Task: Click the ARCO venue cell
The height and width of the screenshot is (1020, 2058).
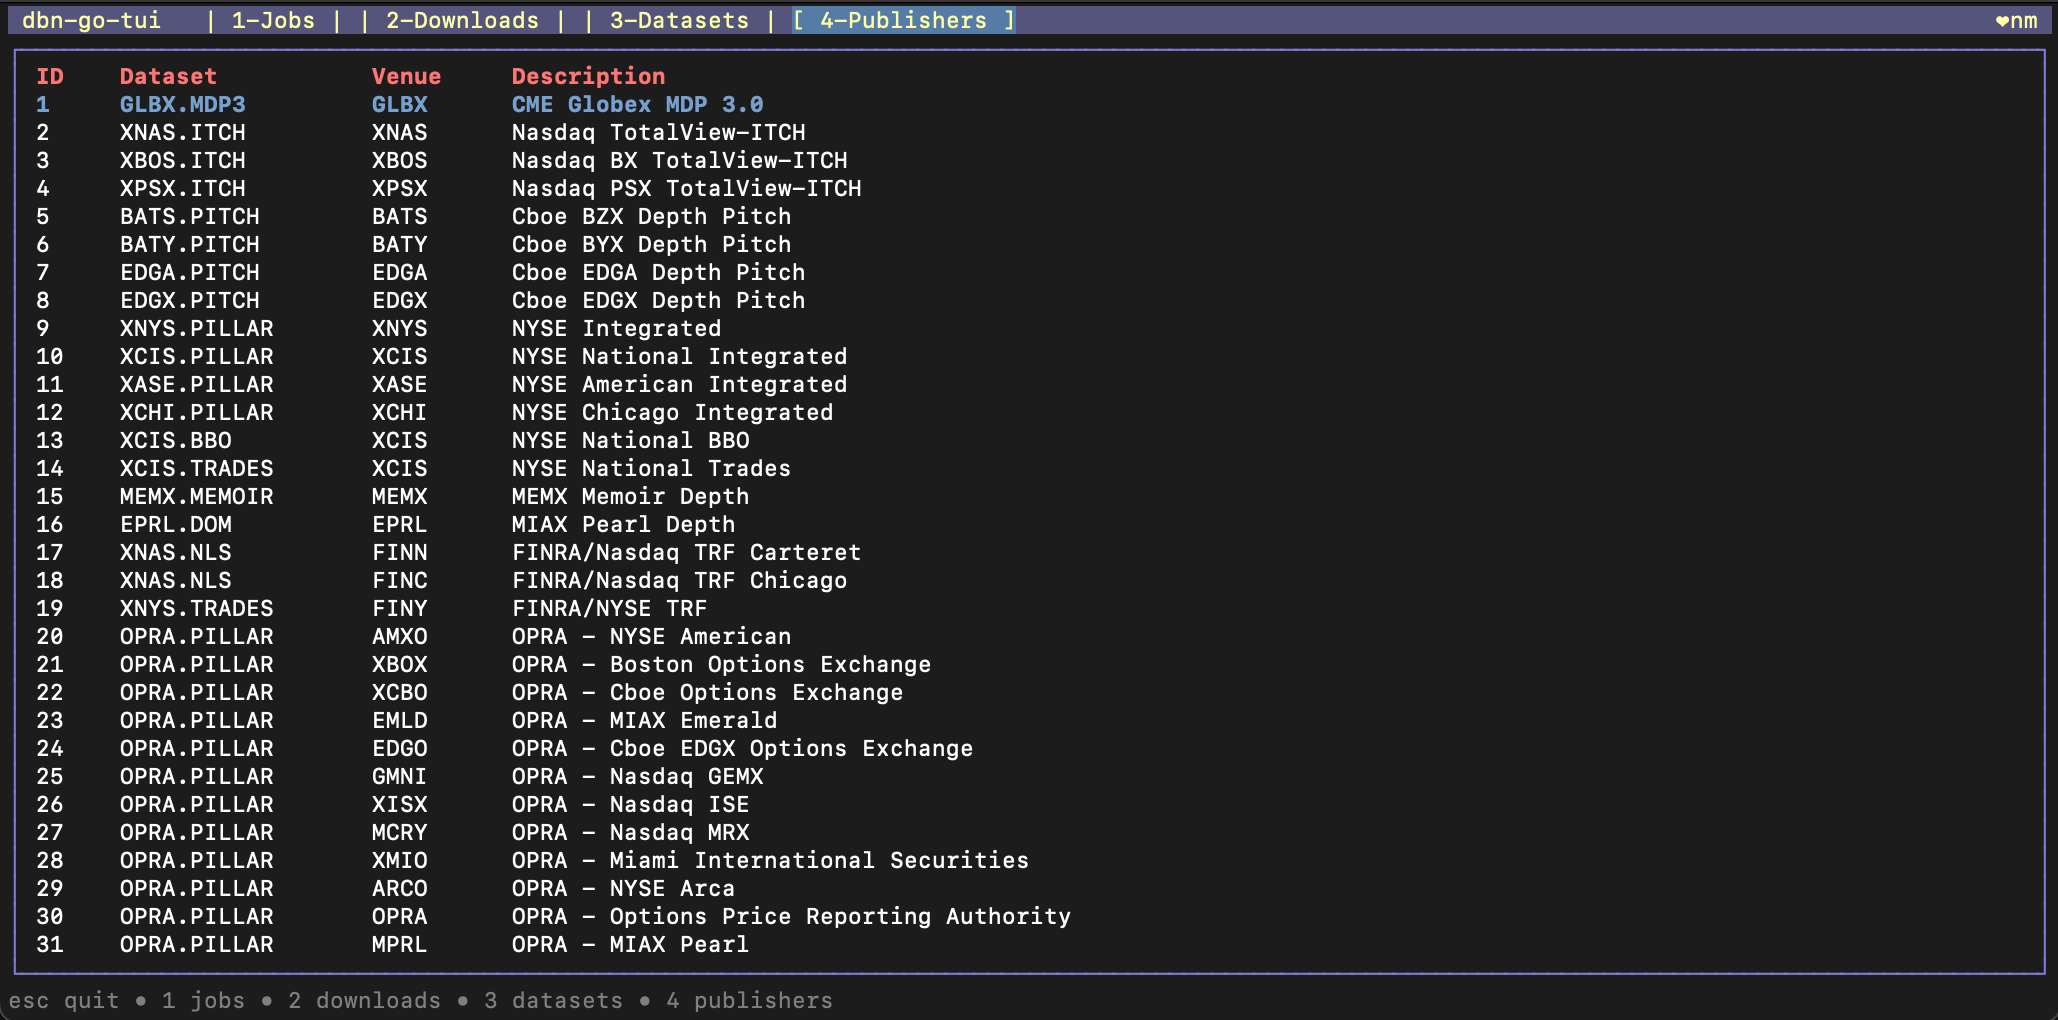Action: click(x=399, y=888)
